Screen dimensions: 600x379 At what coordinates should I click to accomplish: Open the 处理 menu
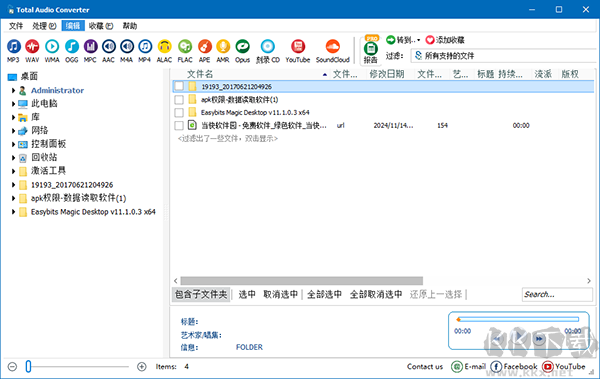coord(44,26)
